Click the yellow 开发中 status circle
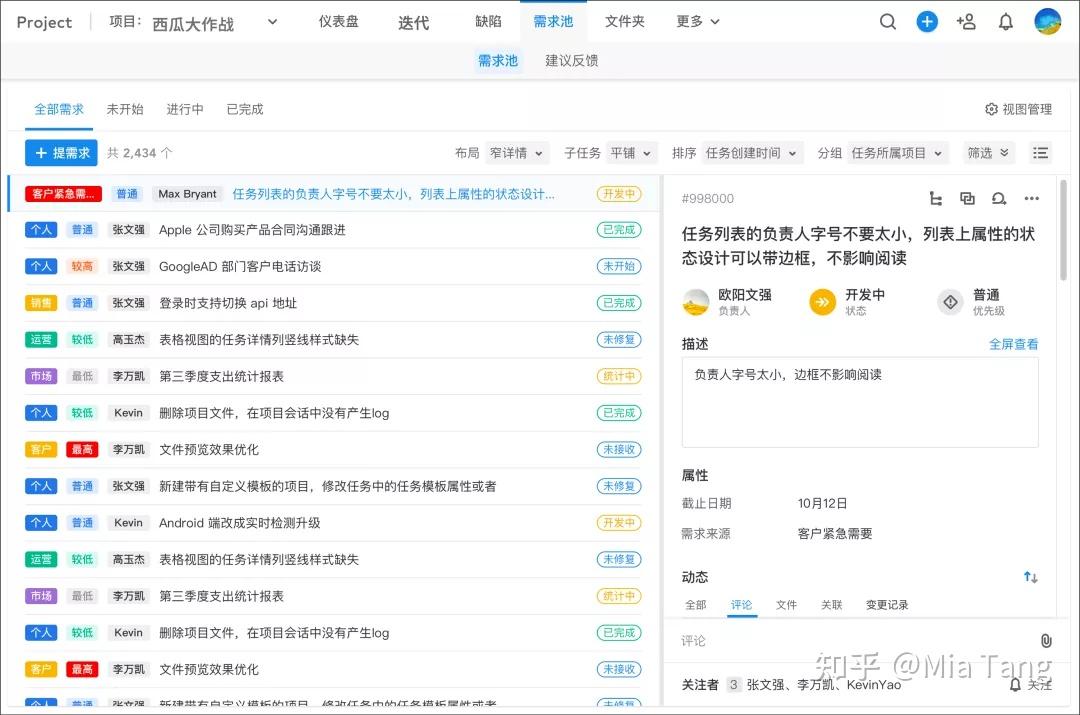Viewport: 1080px width, 715px height. [822, 302]
